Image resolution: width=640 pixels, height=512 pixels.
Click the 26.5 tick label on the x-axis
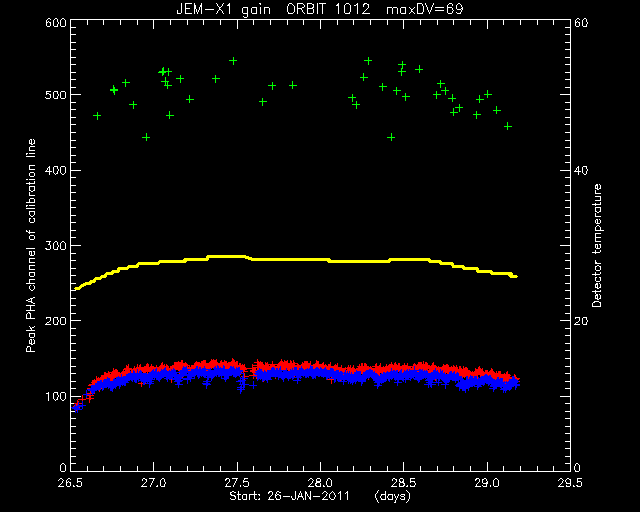pyautogui.click(x=71, y=483)
